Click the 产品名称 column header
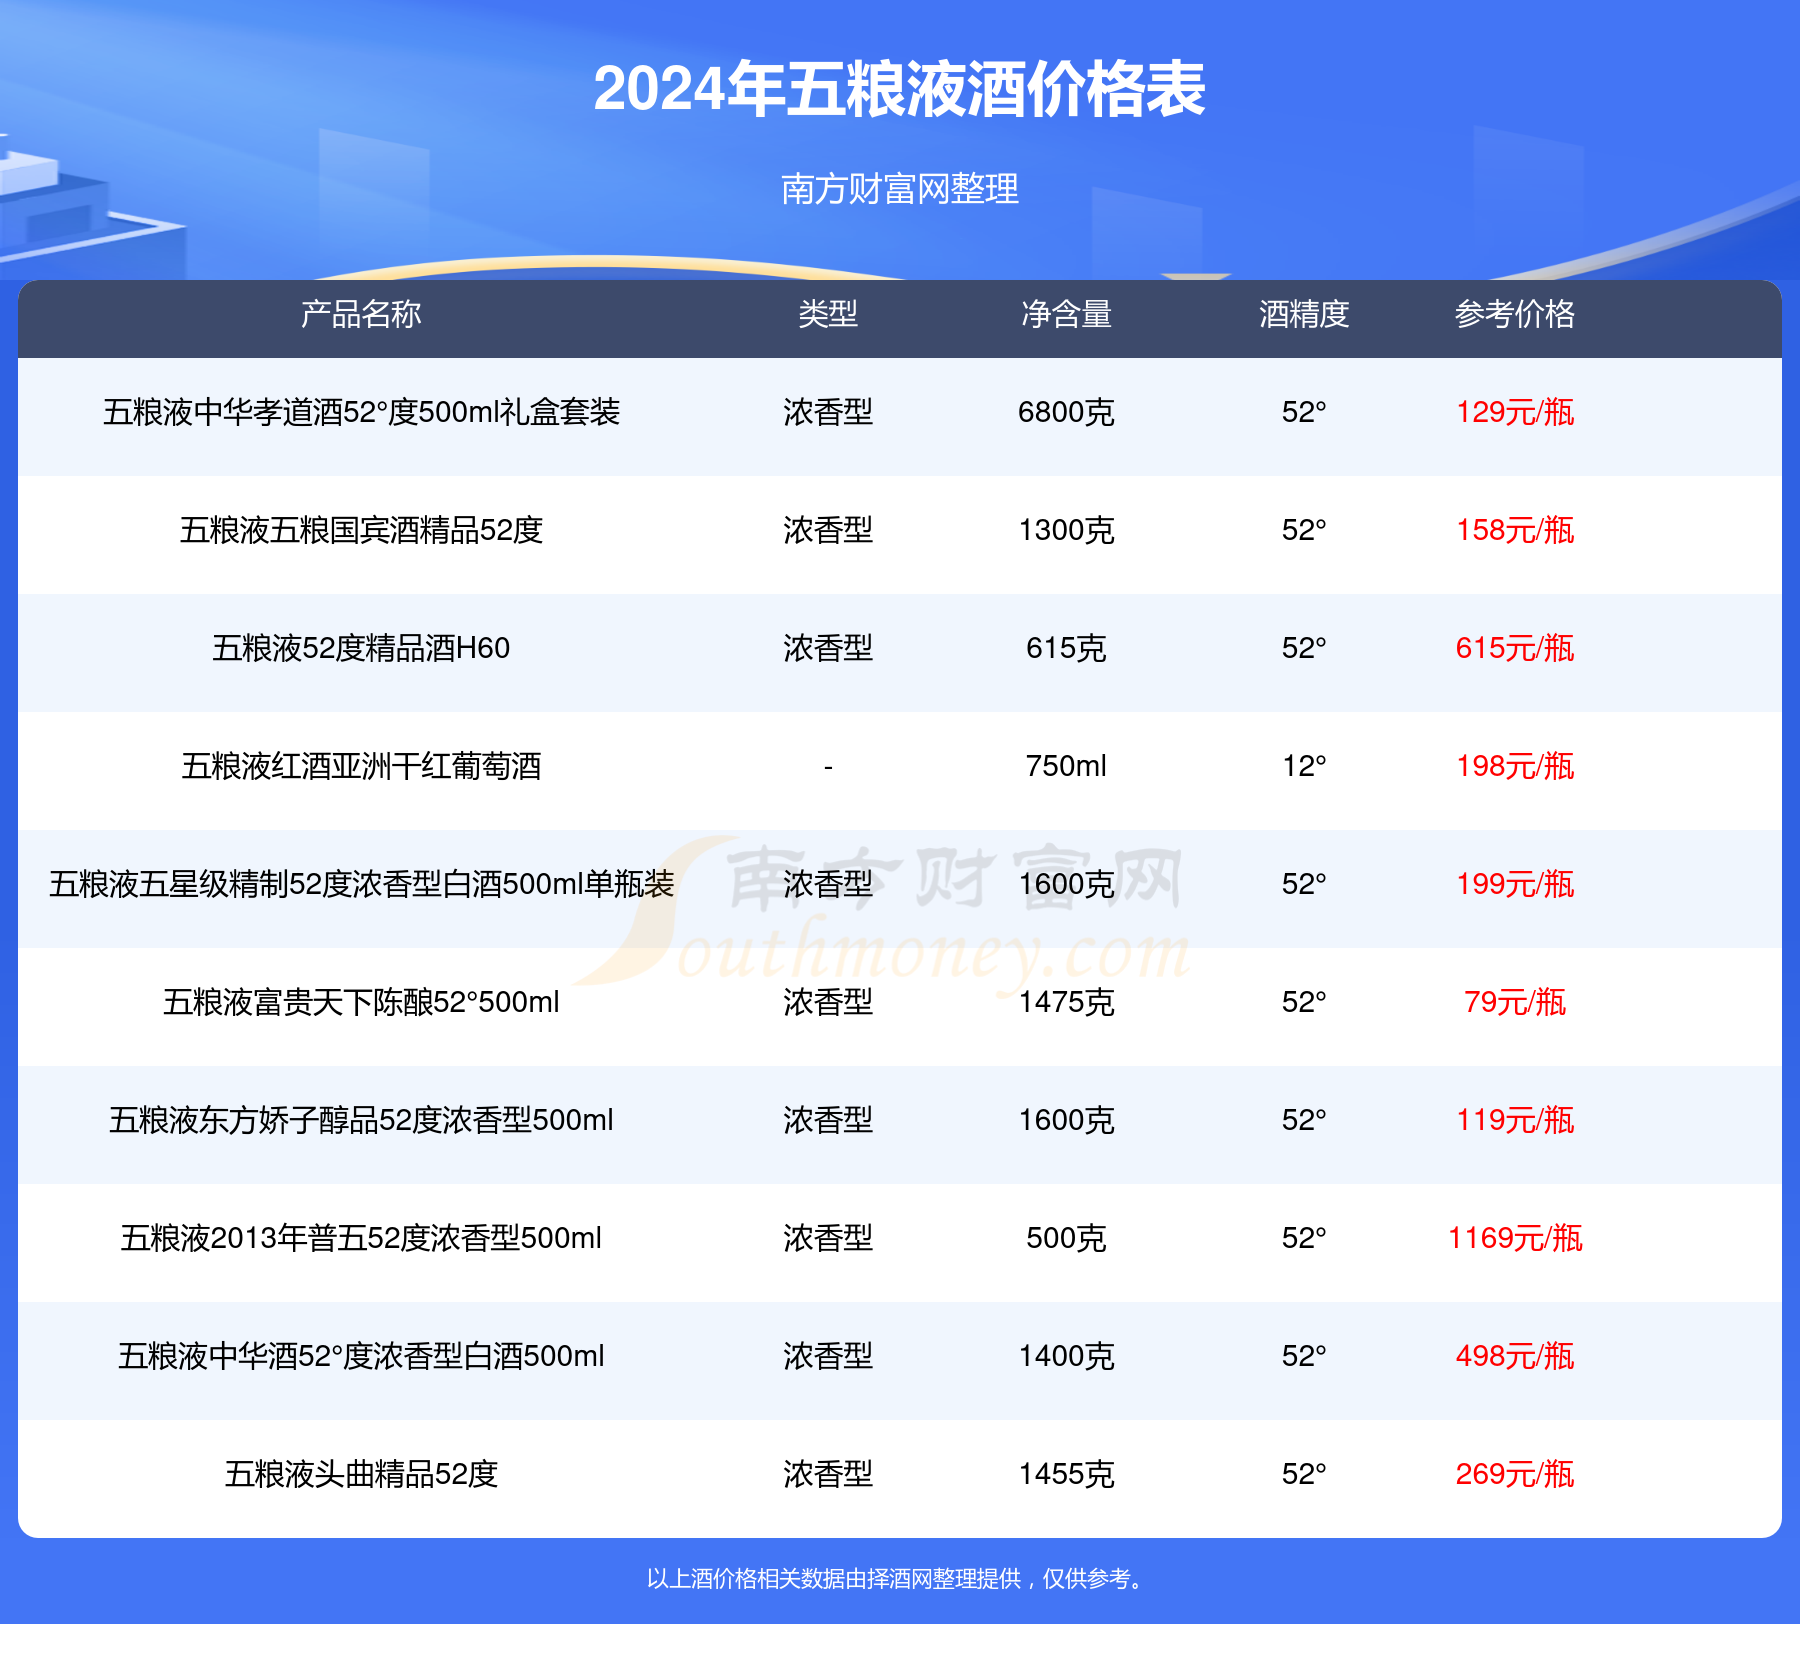Viewport: 1800px width, 1670px height. [361, 314]
